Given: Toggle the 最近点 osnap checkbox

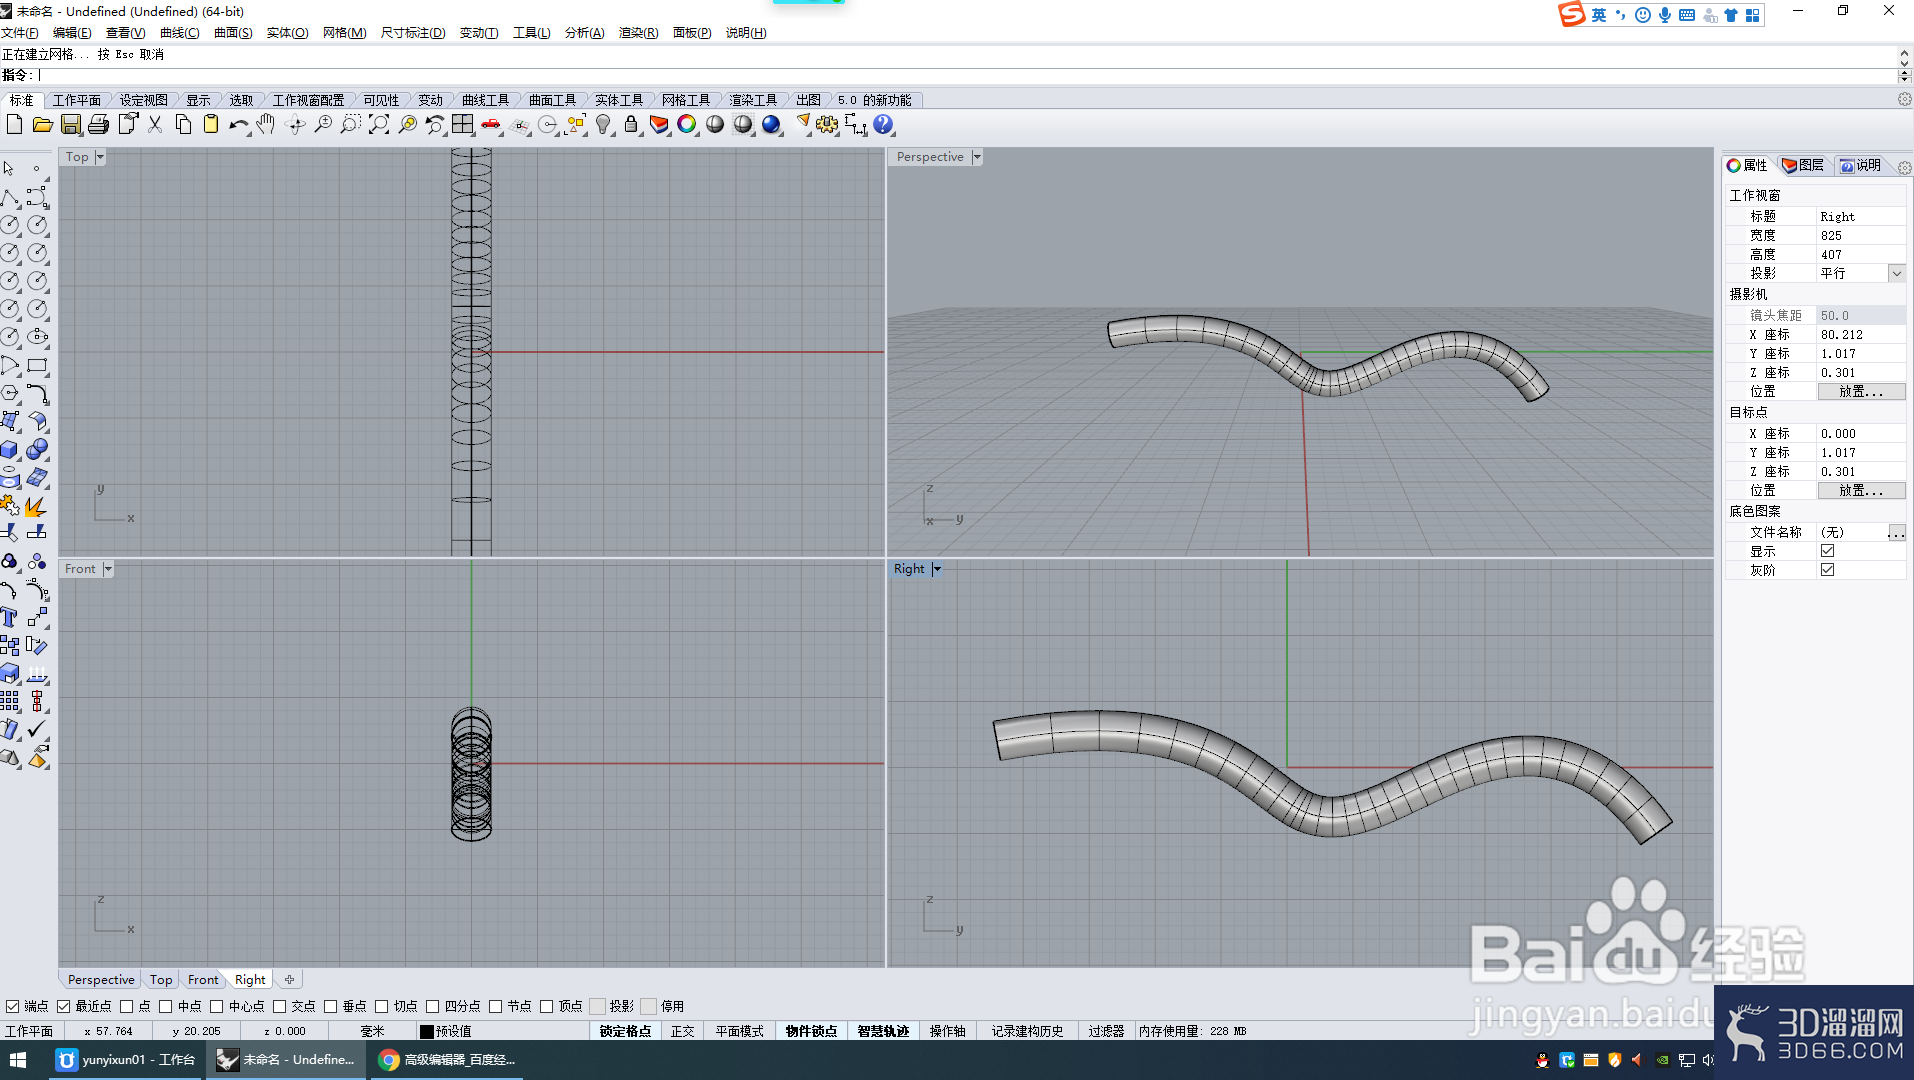Looking at the screenshot, I should point(64,1006).
